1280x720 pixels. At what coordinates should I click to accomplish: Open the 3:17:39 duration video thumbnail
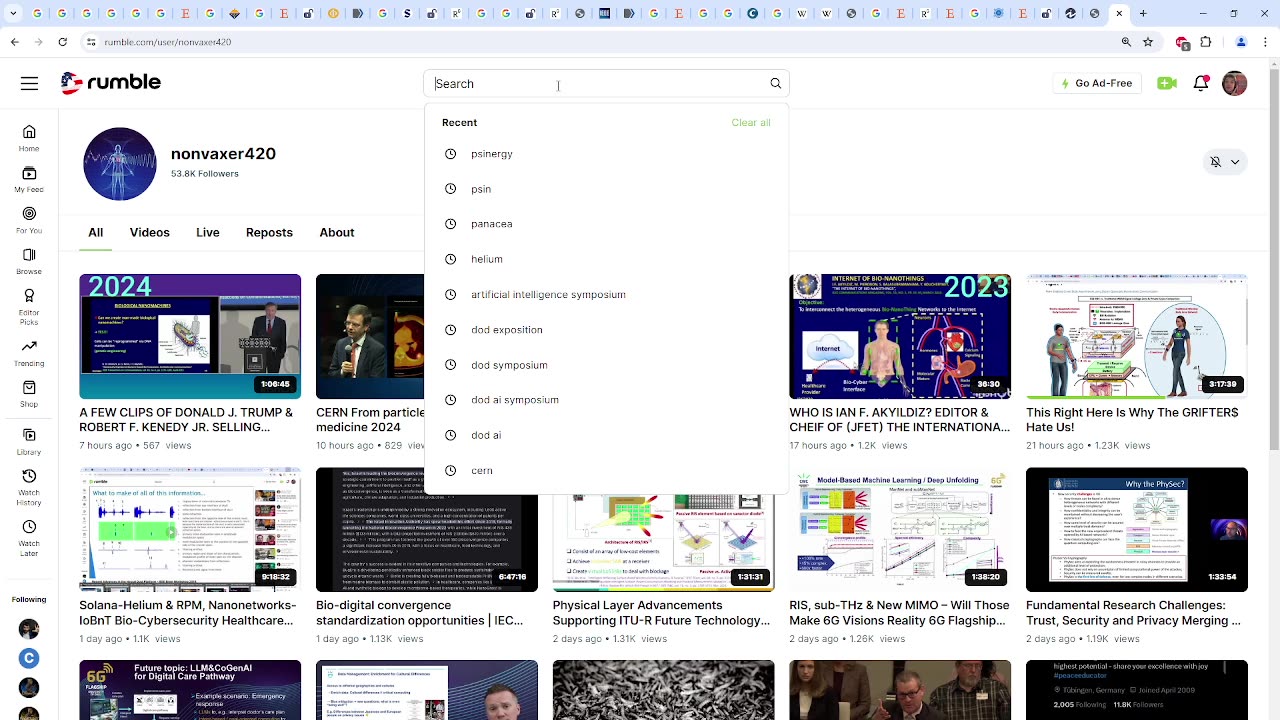(1137, 336)
